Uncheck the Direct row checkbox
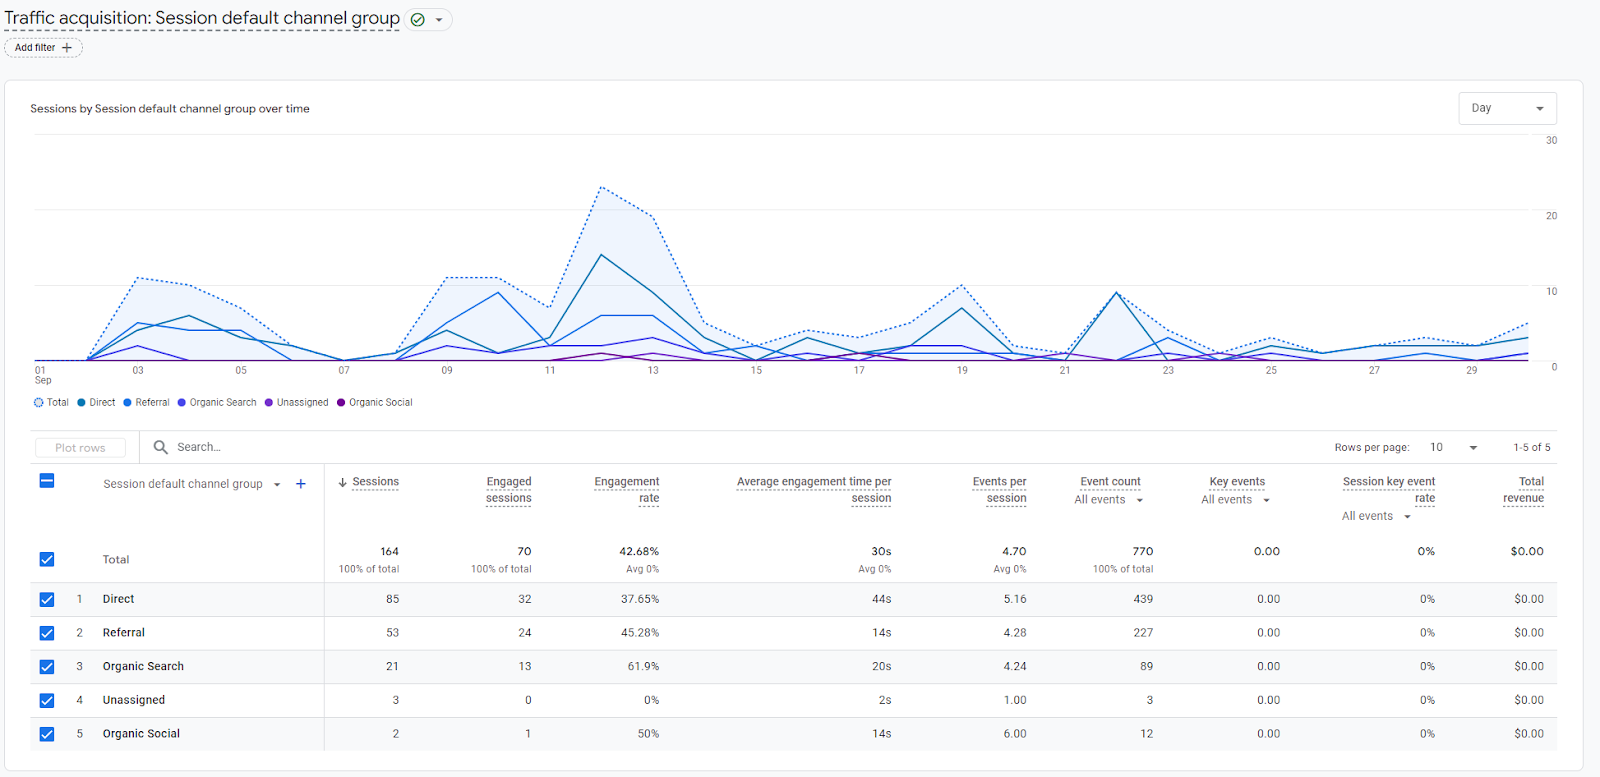 [47, 599]
